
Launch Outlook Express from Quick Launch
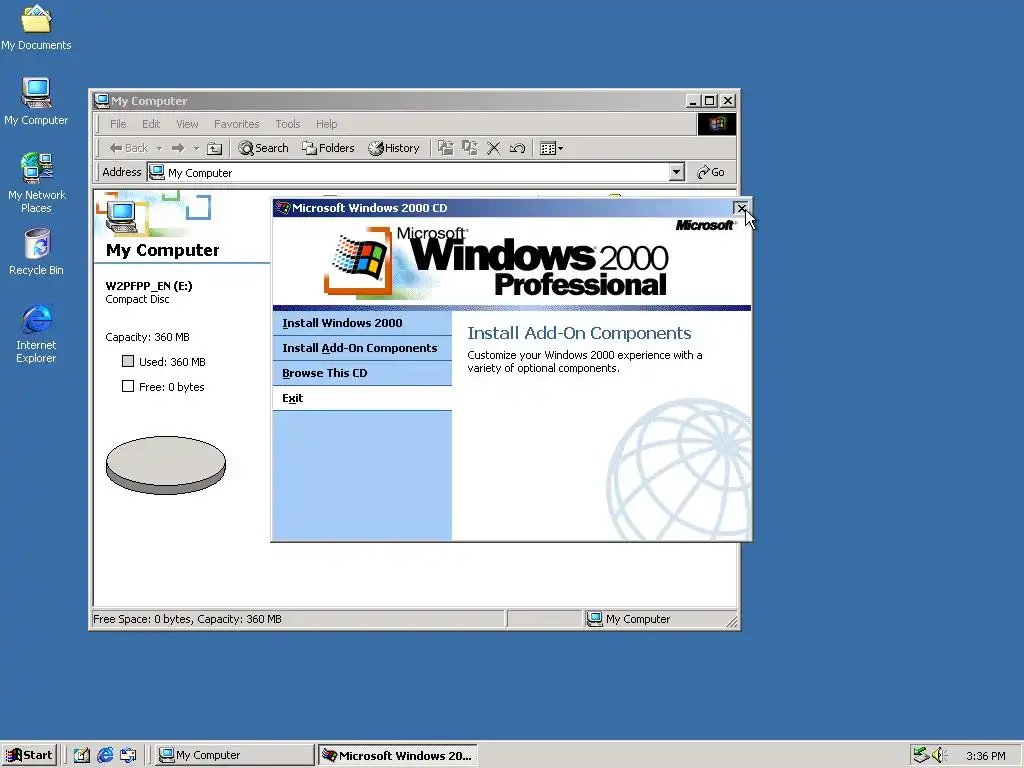(x=128, y=755)
